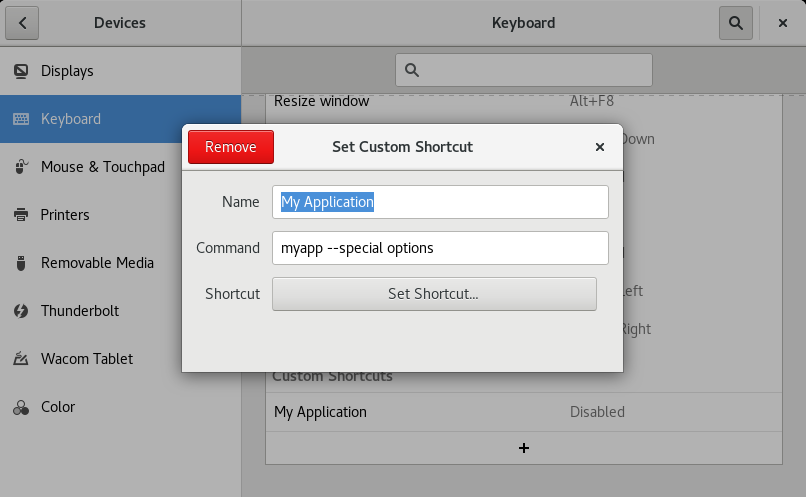The image size is (806, 497).
Task: Select the Removable Media icon
Action: pyautogui.click(x=21, y=263)
